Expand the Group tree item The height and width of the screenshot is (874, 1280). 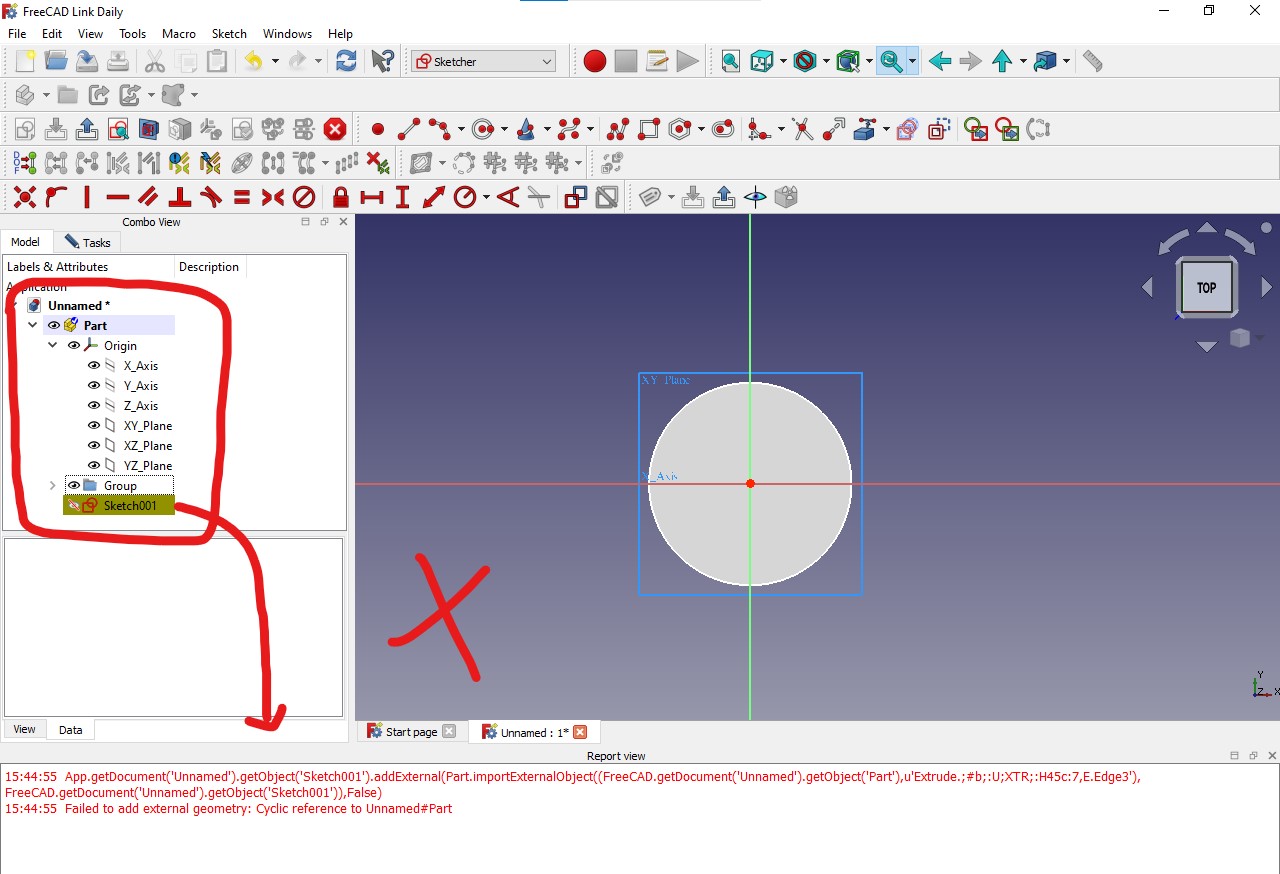click(x=52, y=485)
